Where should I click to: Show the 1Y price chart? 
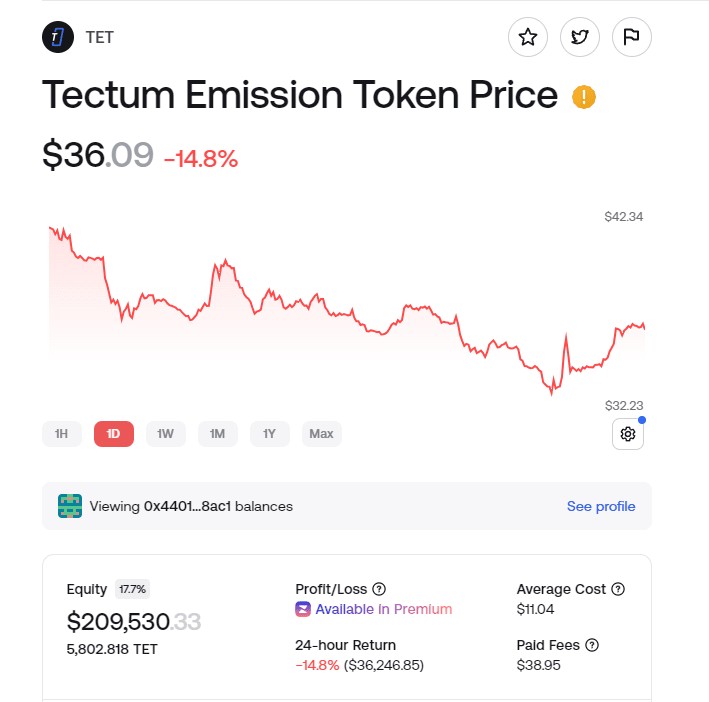tap(270, 434)
